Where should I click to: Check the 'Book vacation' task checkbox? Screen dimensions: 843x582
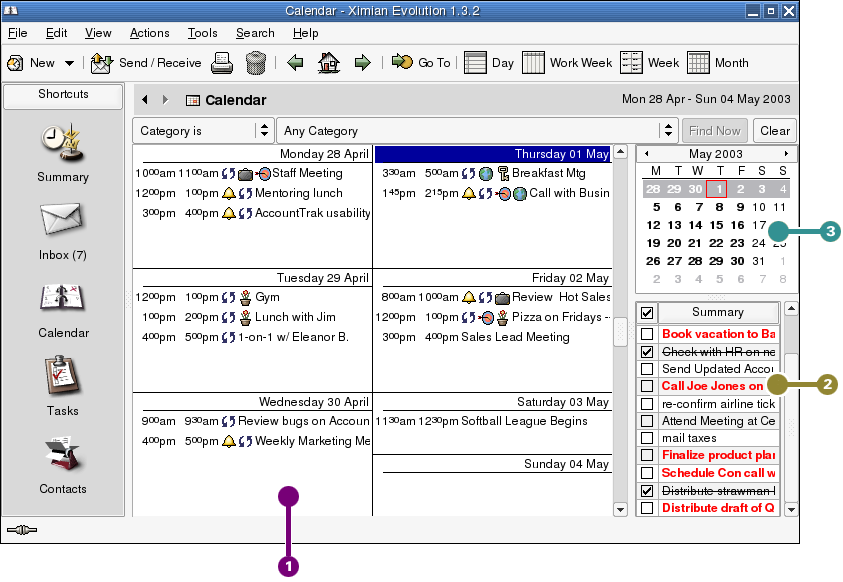647,334
